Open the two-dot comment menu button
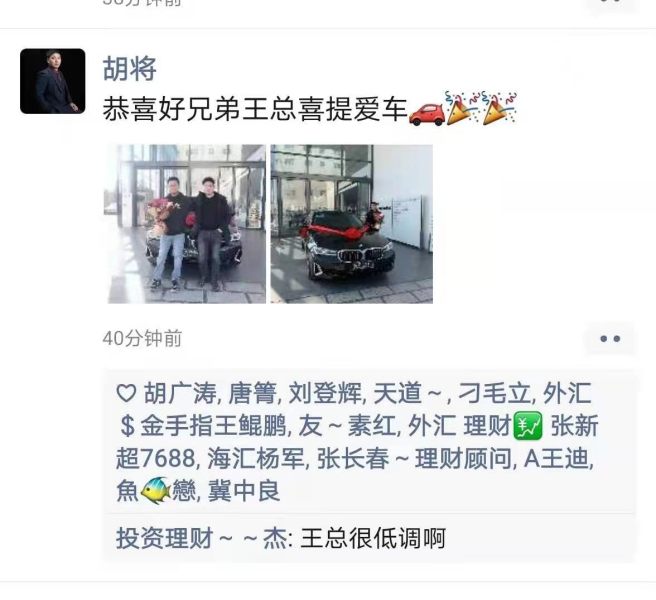The width and height of the screenshot is (656, 600). point(610,338)
